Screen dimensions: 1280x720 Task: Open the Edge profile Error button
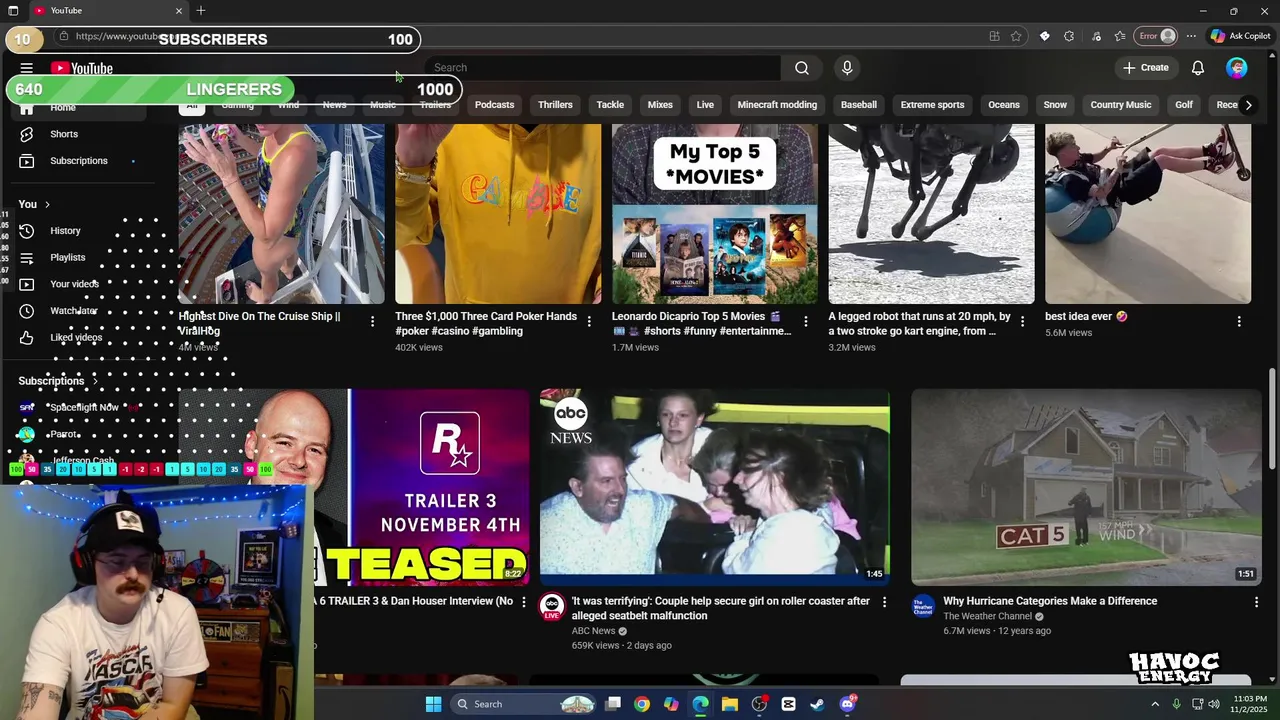[1156, 36]
